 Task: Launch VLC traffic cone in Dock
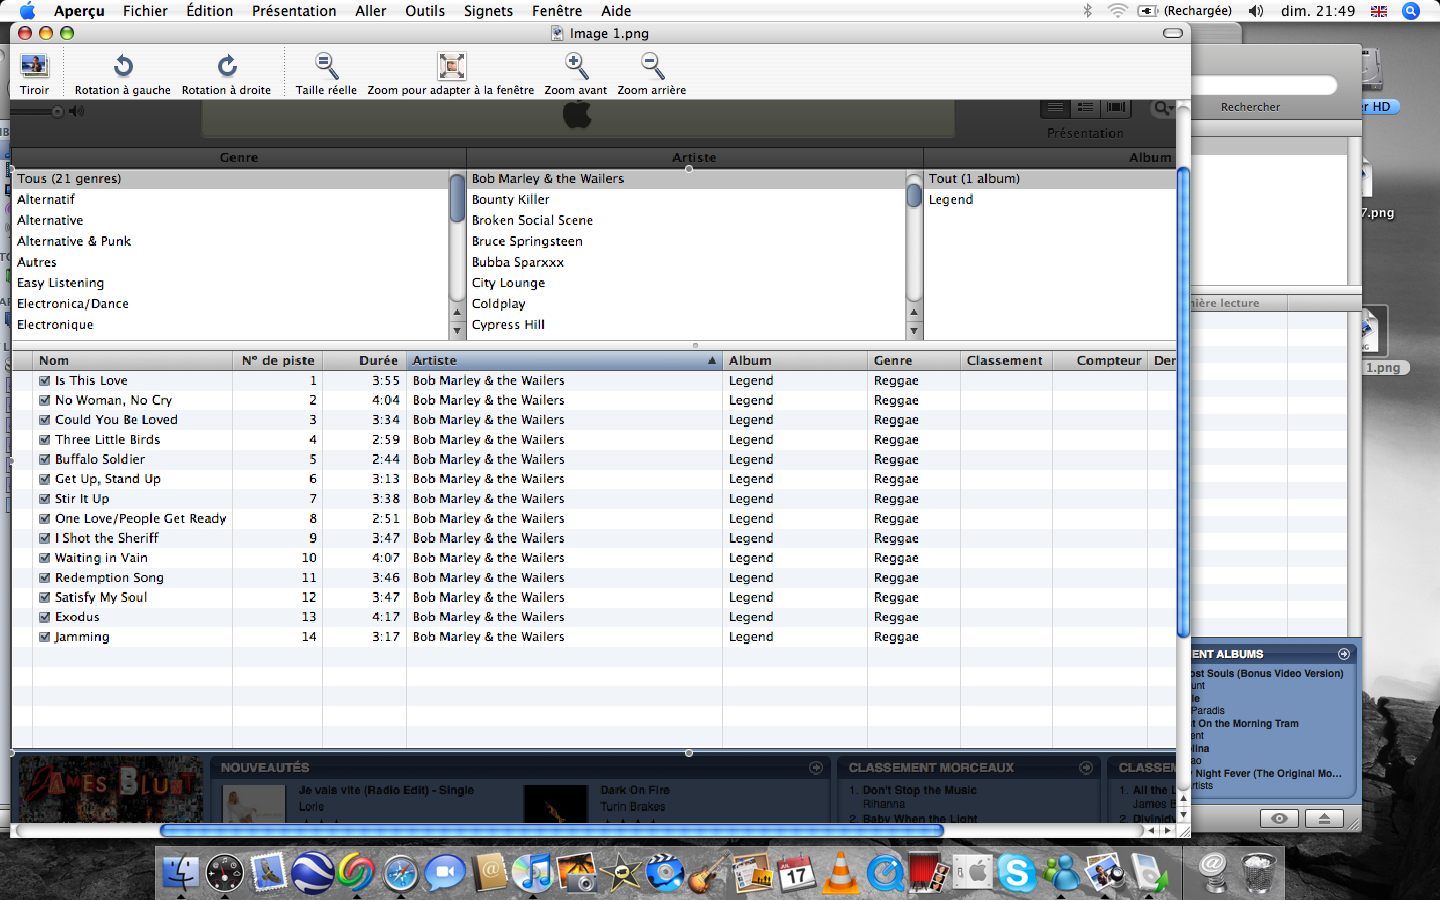tap(840, 873)
